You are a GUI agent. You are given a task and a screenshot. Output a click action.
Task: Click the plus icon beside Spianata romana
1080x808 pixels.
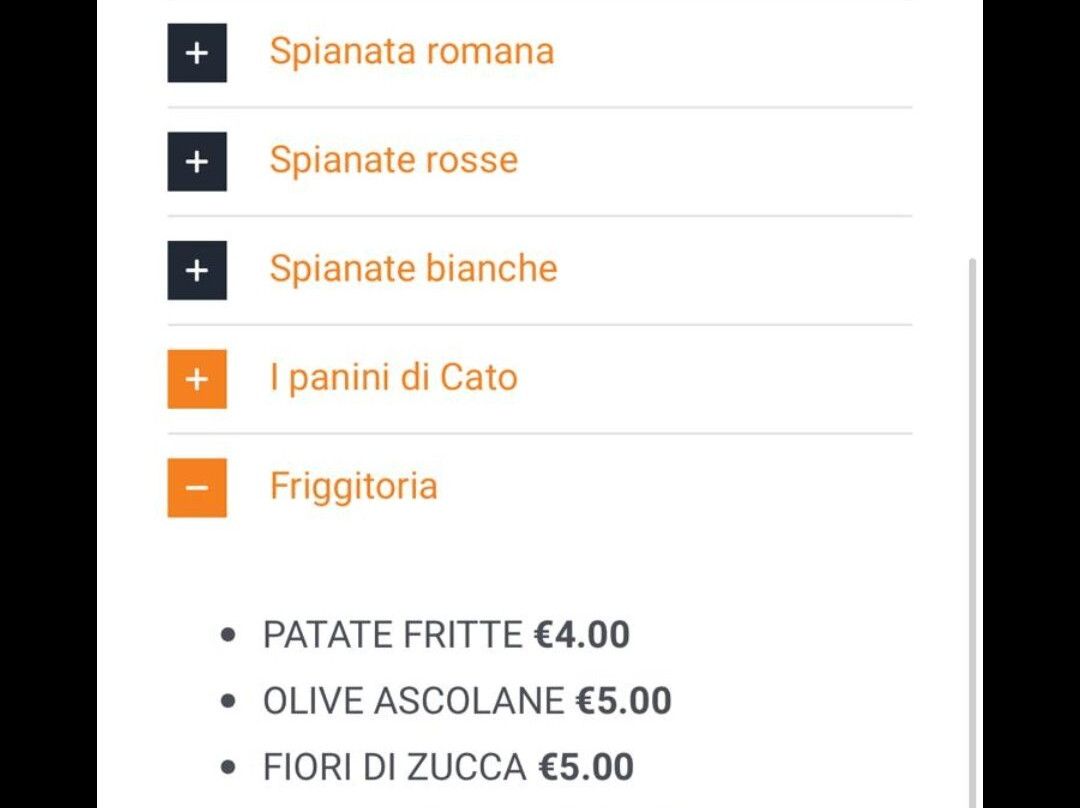pos(197,52)
